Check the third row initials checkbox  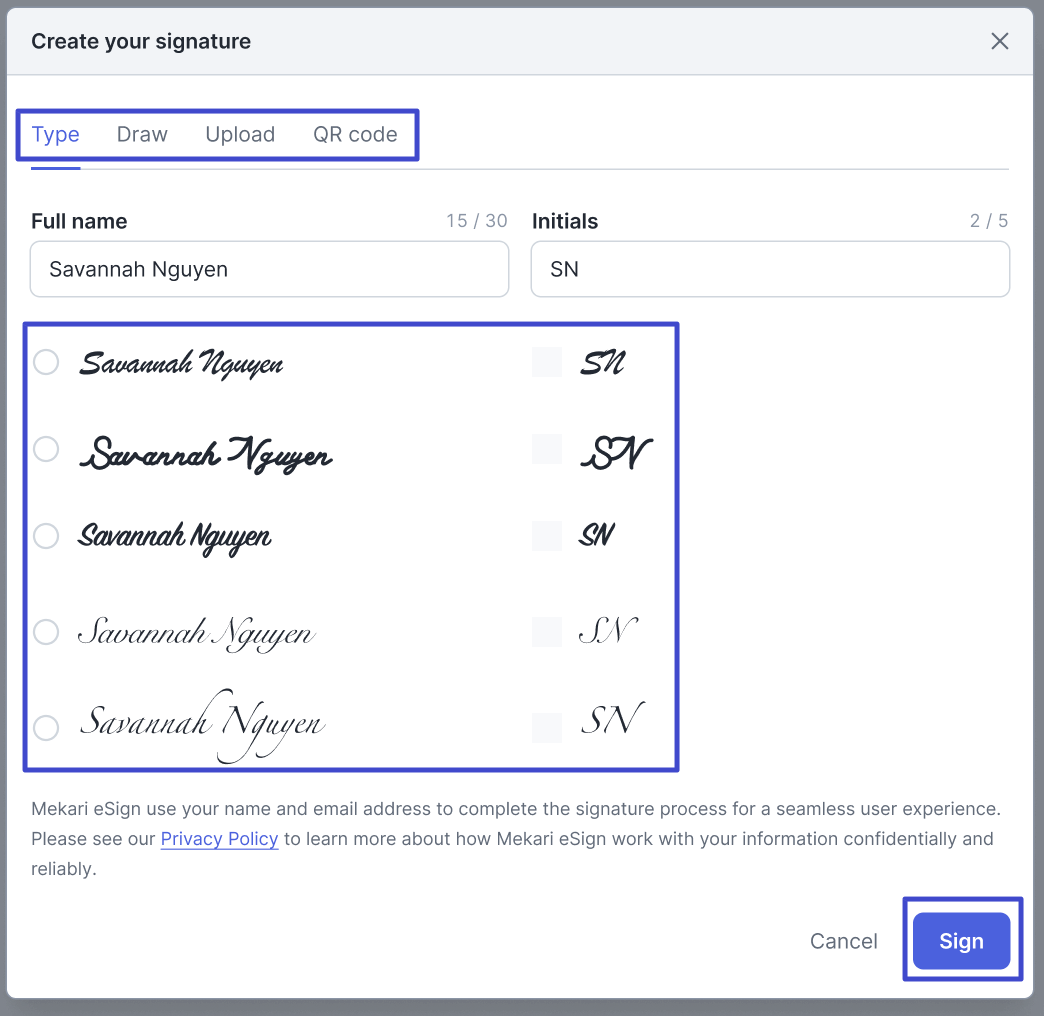547,536
